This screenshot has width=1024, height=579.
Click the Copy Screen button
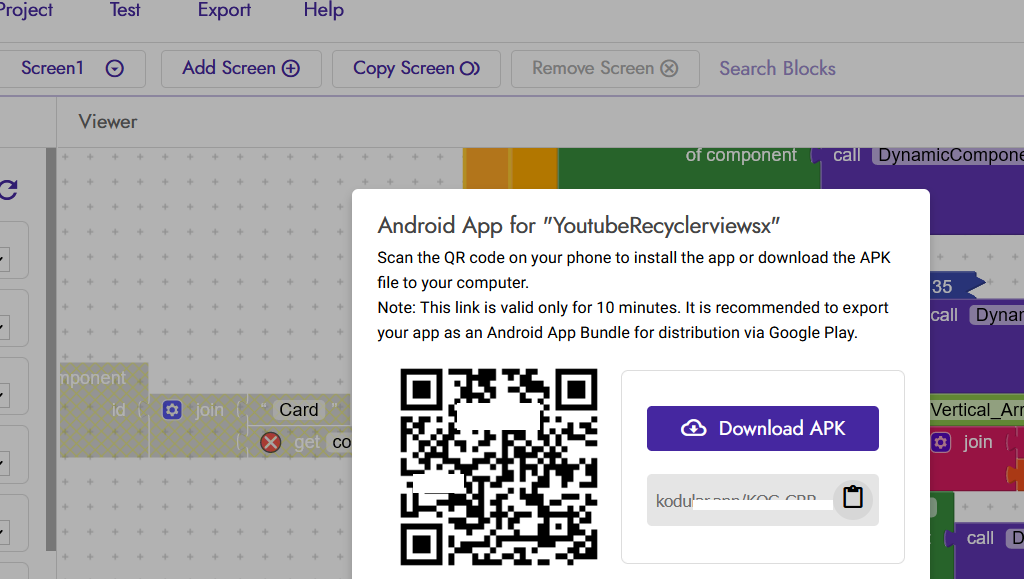tap(416, 69)
